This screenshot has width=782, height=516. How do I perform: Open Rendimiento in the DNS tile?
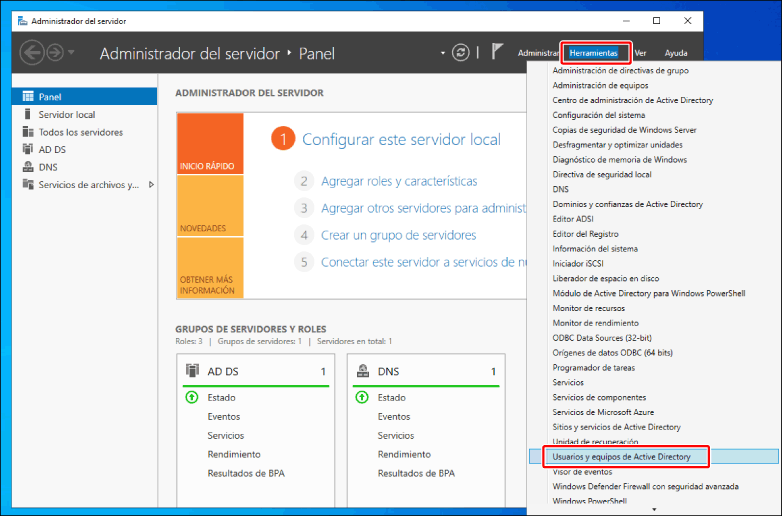pos(404,454)
